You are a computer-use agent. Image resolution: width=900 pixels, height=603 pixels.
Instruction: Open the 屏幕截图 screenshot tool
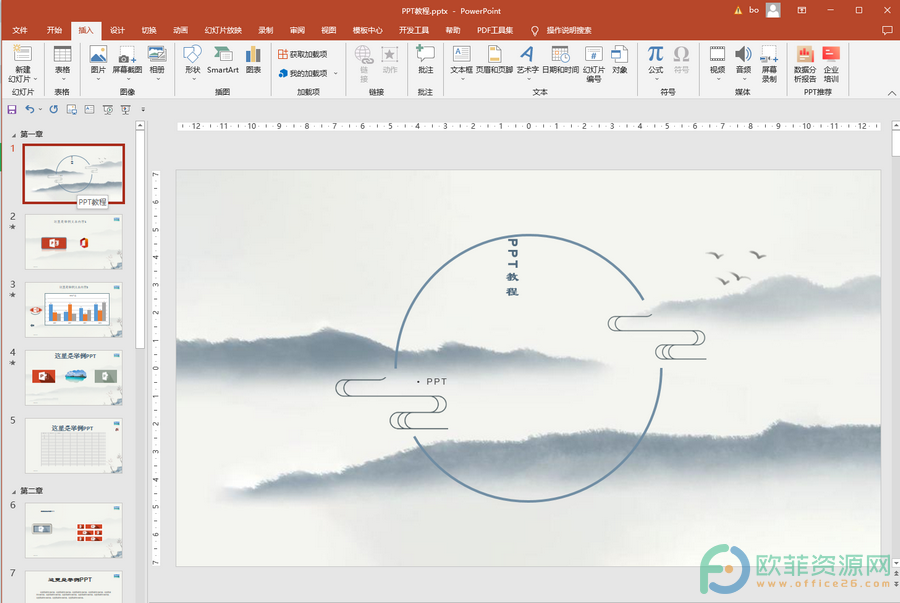(127, 64)
